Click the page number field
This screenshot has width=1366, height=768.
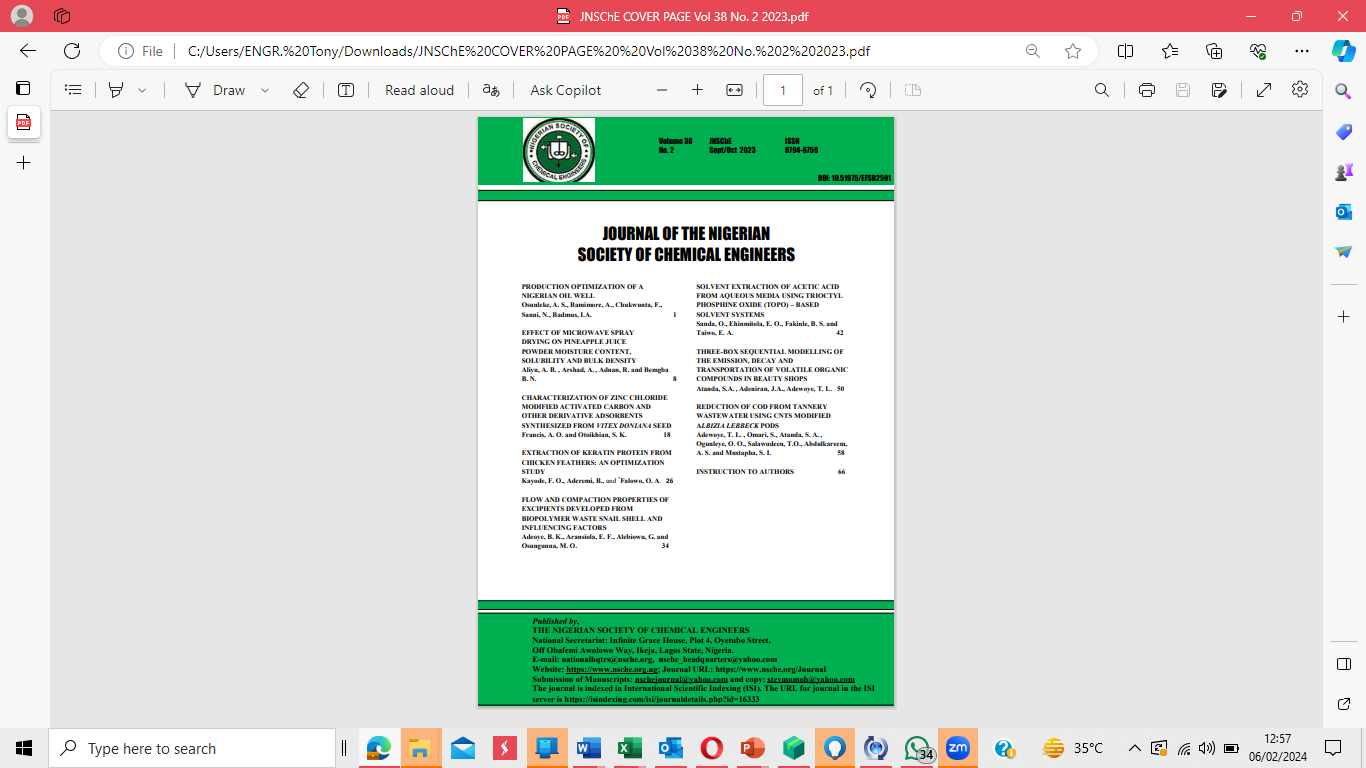[x=783, y=90]
